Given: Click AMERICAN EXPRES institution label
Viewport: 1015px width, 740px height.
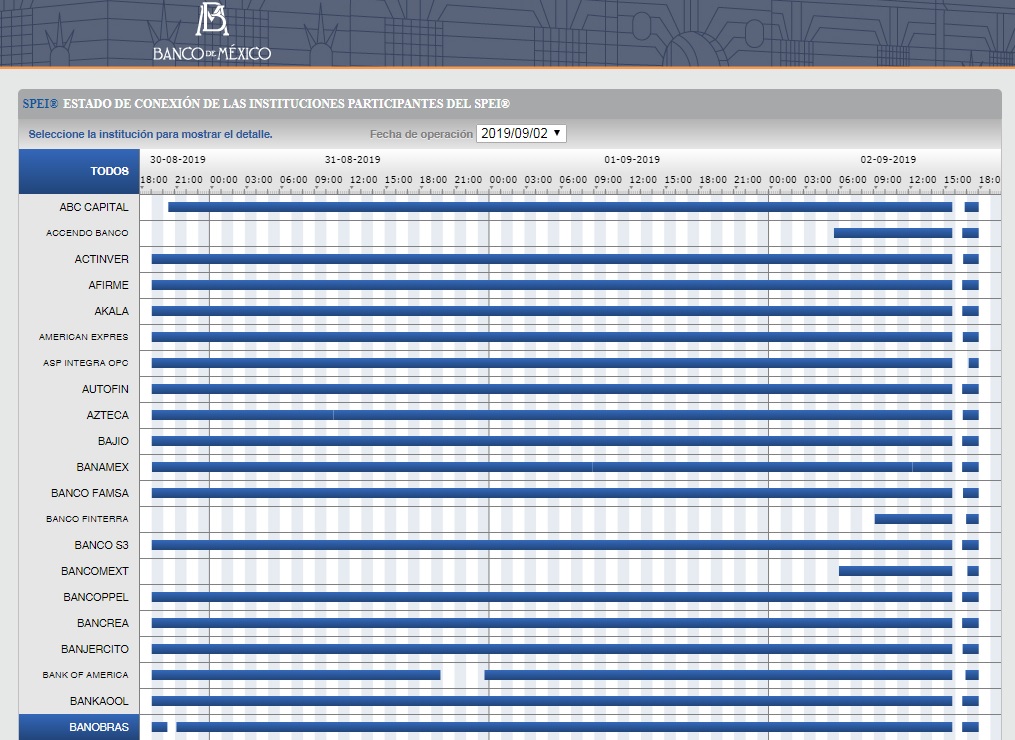Looking at the screenshot, I should click(83, 337).
